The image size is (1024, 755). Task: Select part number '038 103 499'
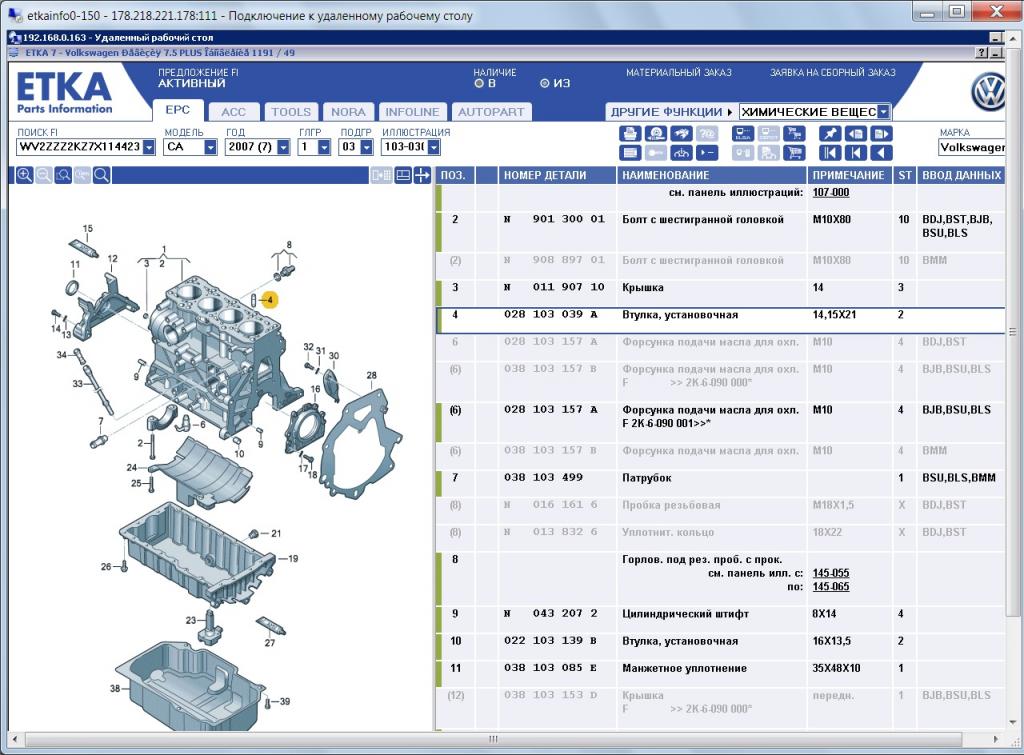pos(543,477)
